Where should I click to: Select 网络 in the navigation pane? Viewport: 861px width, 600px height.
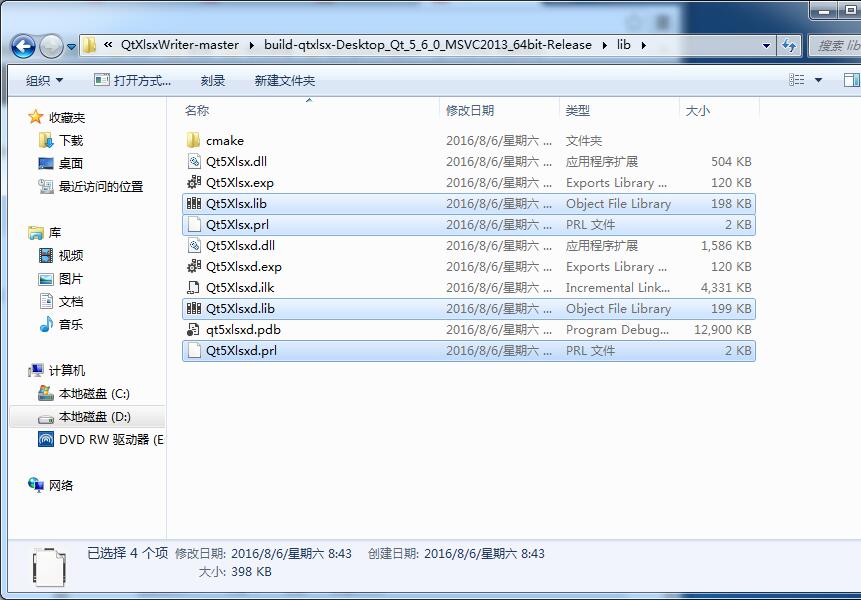[60, 485]
